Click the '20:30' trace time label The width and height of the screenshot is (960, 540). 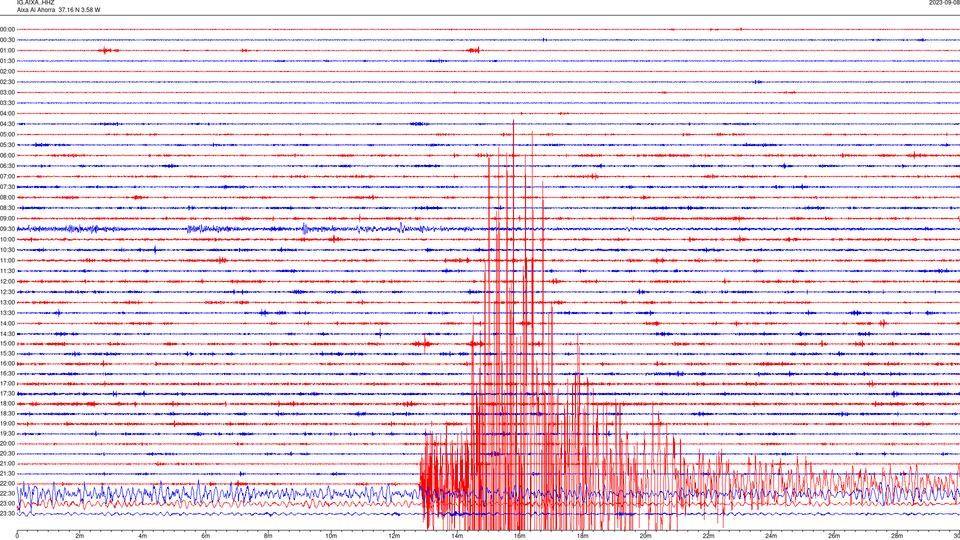coord(7,454)
